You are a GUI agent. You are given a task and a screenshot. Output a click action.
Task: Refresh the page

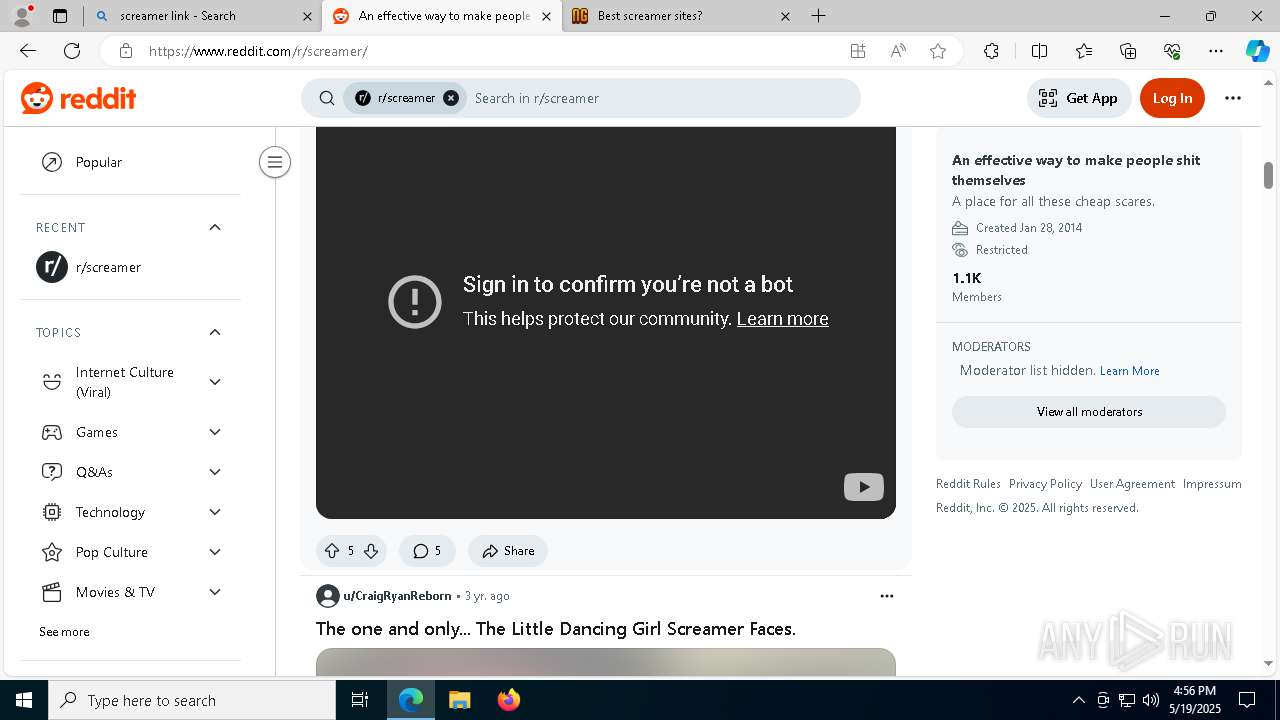pos(72,51)
